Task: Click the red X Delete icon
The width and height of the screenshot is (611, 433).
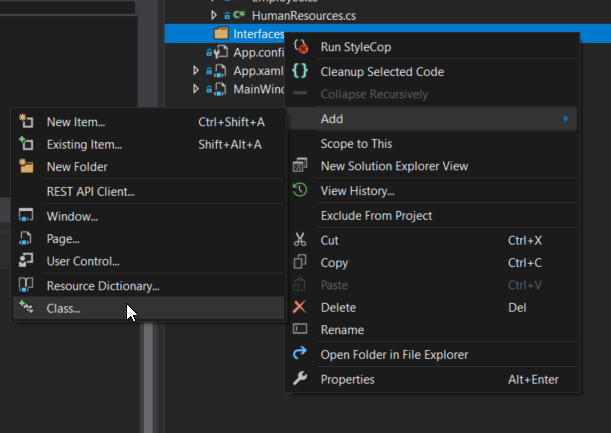Action: tap(300, 307)
